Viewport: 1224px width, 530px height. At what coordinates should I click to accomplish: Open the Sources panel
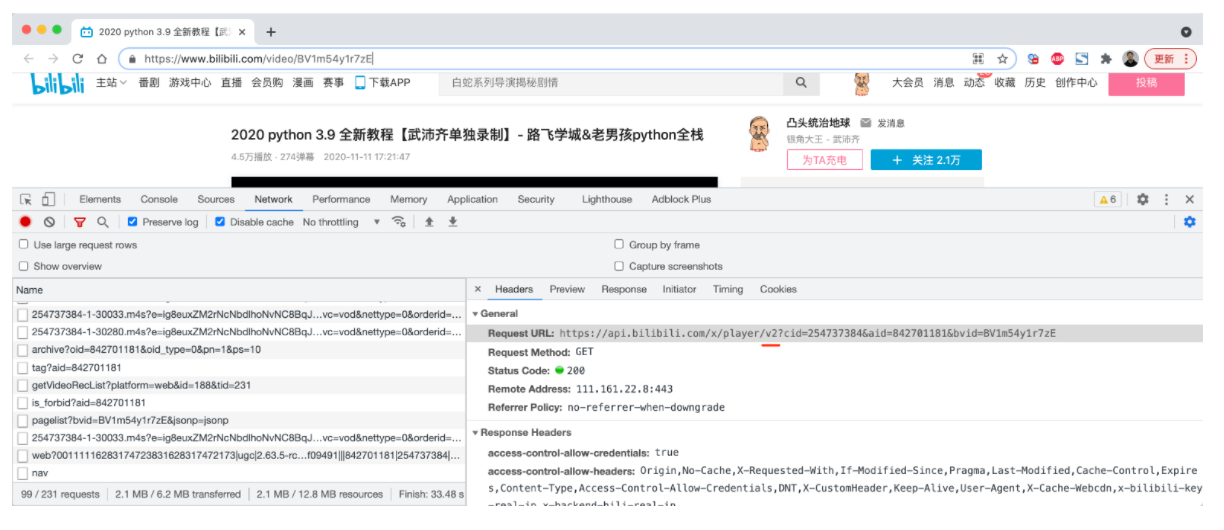(x=216, y=199)
